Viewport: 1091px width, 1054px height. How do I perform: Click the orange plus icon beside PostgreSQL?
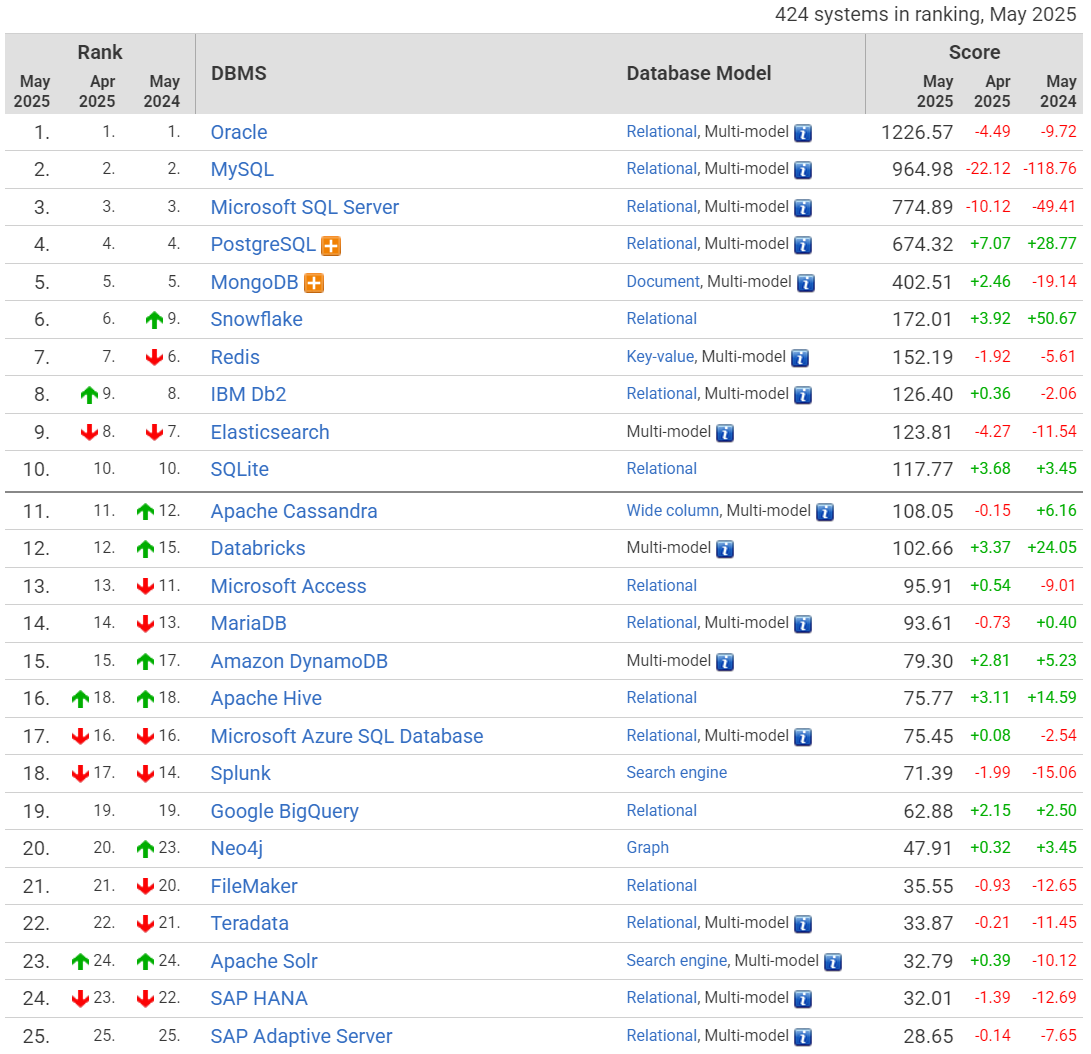[x=331, y=246]
